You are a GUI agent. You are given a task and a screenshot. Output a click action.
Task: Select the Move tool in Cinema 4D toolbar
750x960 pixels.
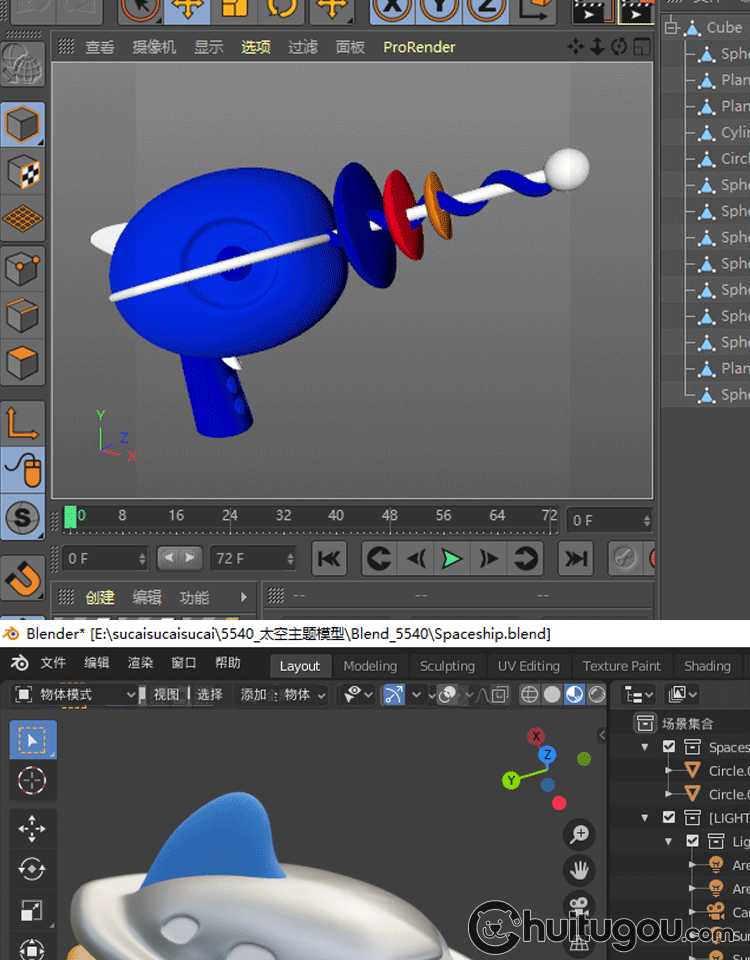point(187,9)
